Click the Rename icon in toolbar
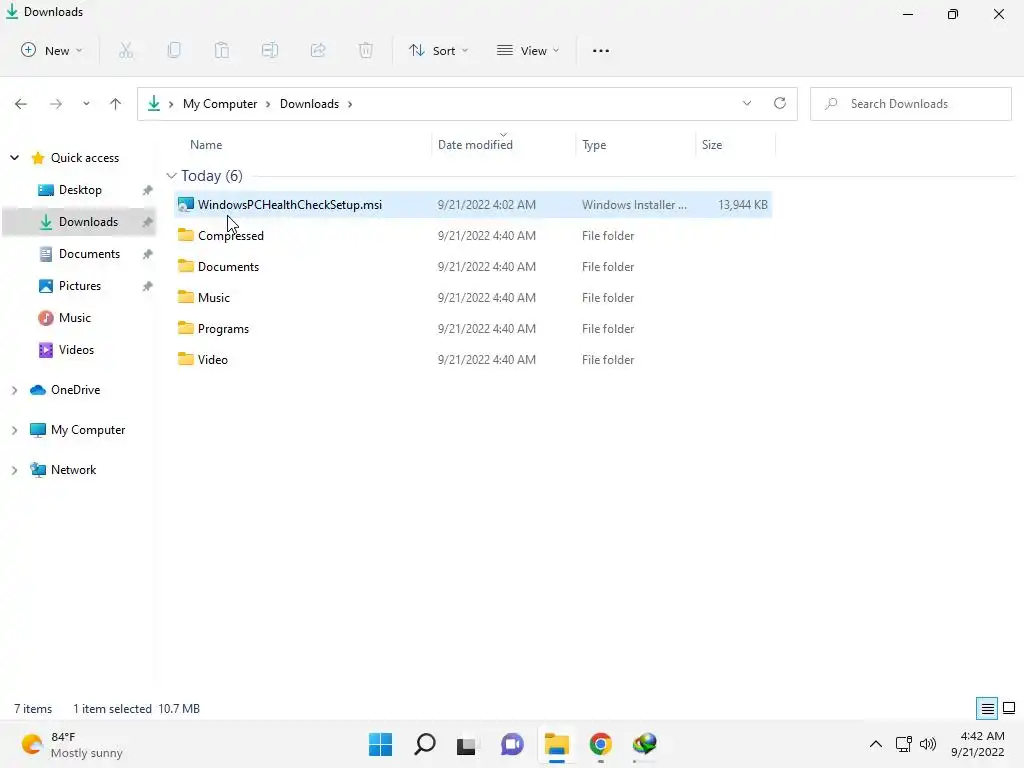This screenshot has height=768, width=1024. pos(270,50)
